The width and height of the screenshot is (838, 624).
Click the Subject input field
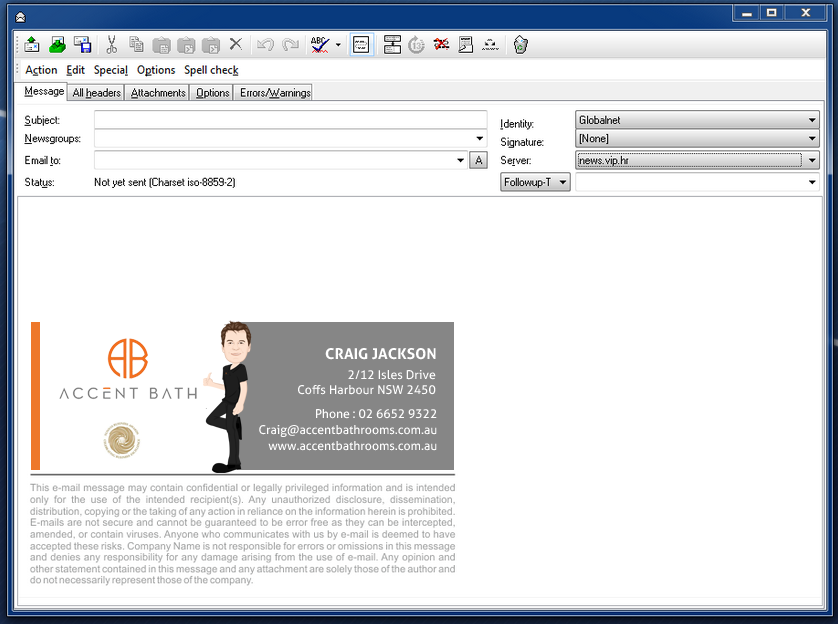tap(291, 120)
